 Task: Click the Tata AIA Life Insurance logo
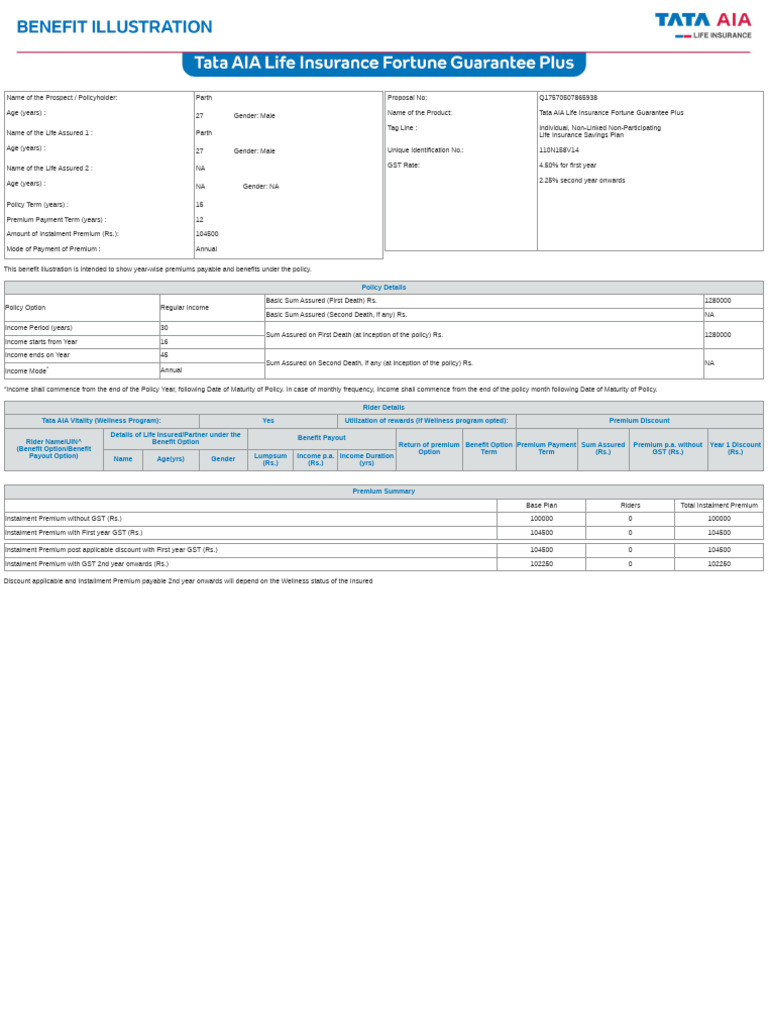[x=703, y=26]
